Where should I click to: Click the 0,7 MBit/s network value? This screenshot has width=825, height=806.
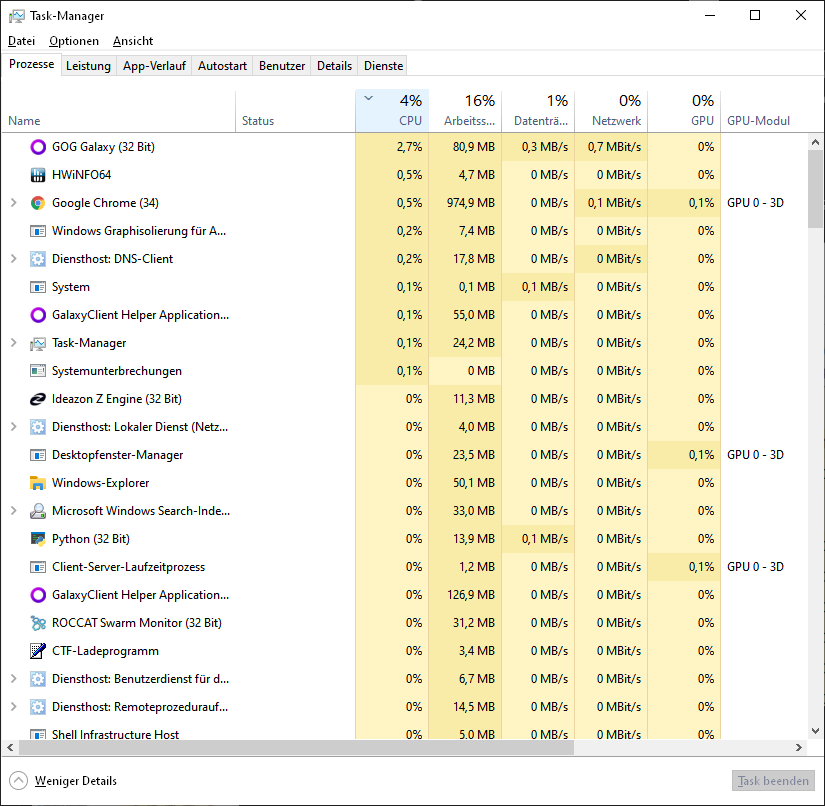(614, 147)
